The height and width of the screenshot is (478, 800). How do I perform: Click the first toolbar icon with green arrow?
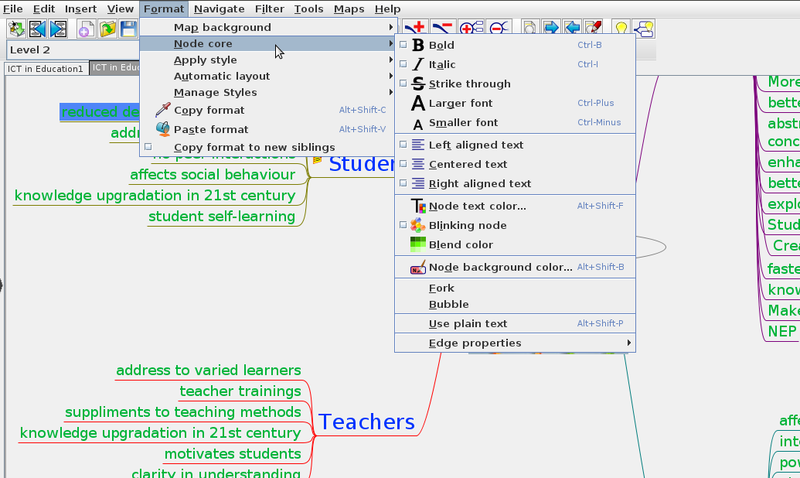tap(16, 29)
